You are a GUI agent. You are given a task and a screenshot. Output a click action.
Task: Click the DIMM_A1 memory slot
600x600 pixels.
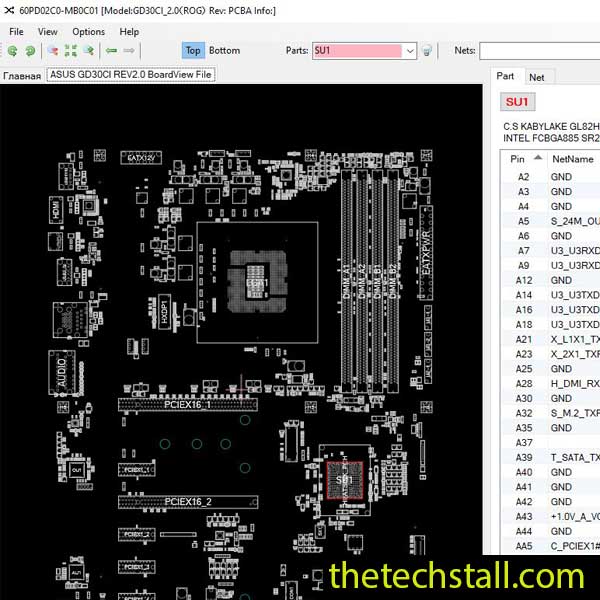[347, 281]
